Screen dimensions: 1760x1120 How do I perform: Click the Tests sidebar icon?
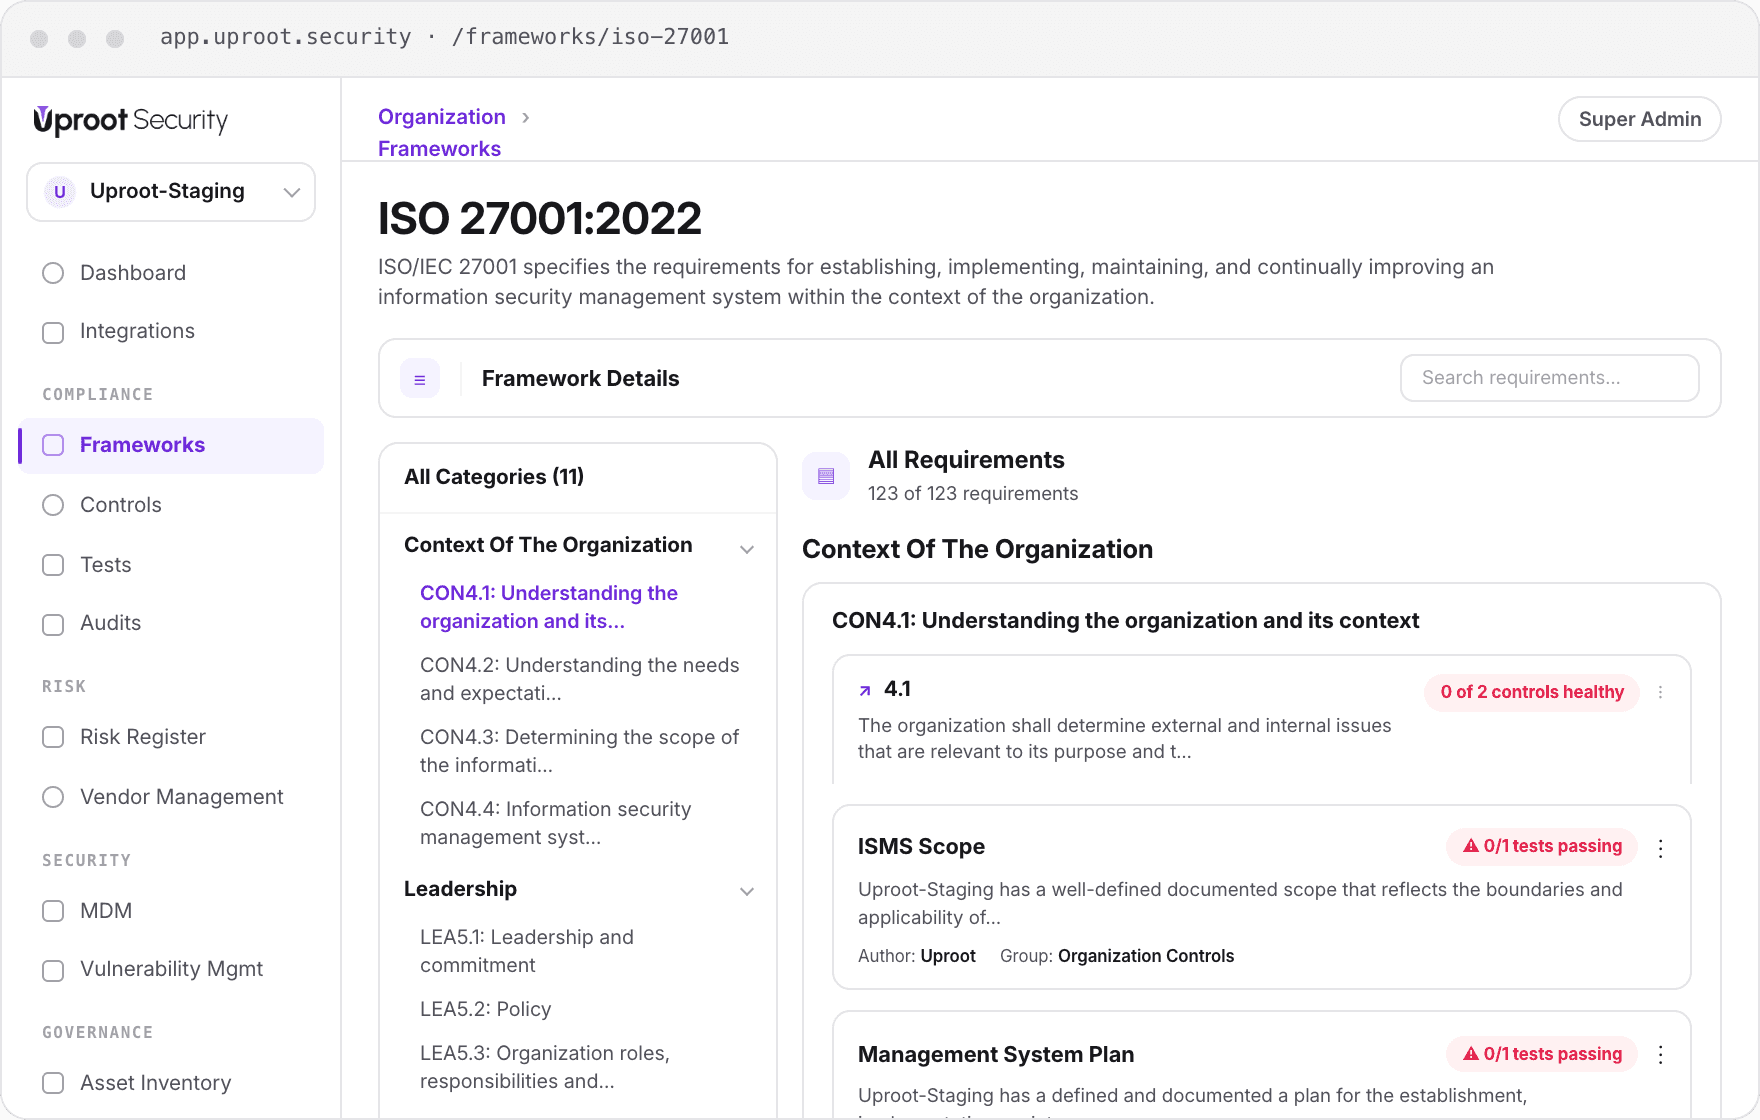[x=53, y=565]
